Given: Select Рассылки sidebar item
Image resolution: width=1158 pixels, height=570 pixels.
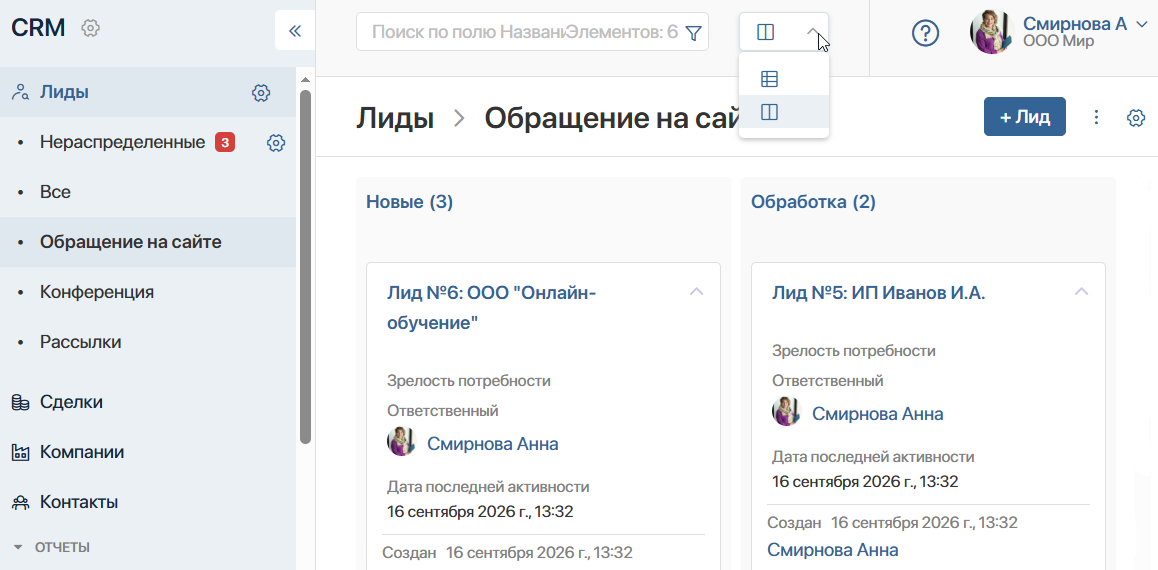Looking at the screenshot, I should [x=80, y=342].
